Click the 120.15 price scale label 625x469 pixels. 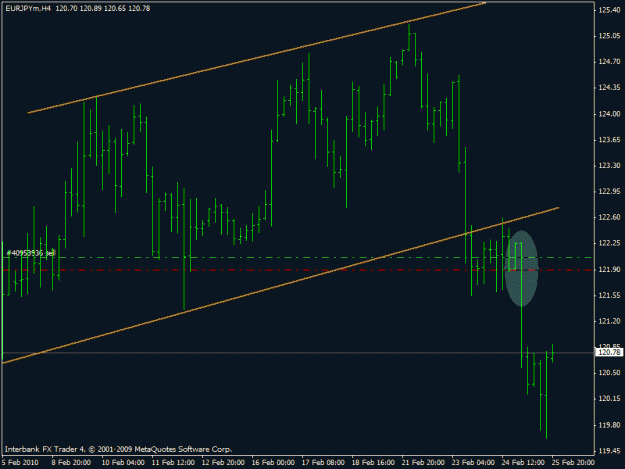(609, 398)
